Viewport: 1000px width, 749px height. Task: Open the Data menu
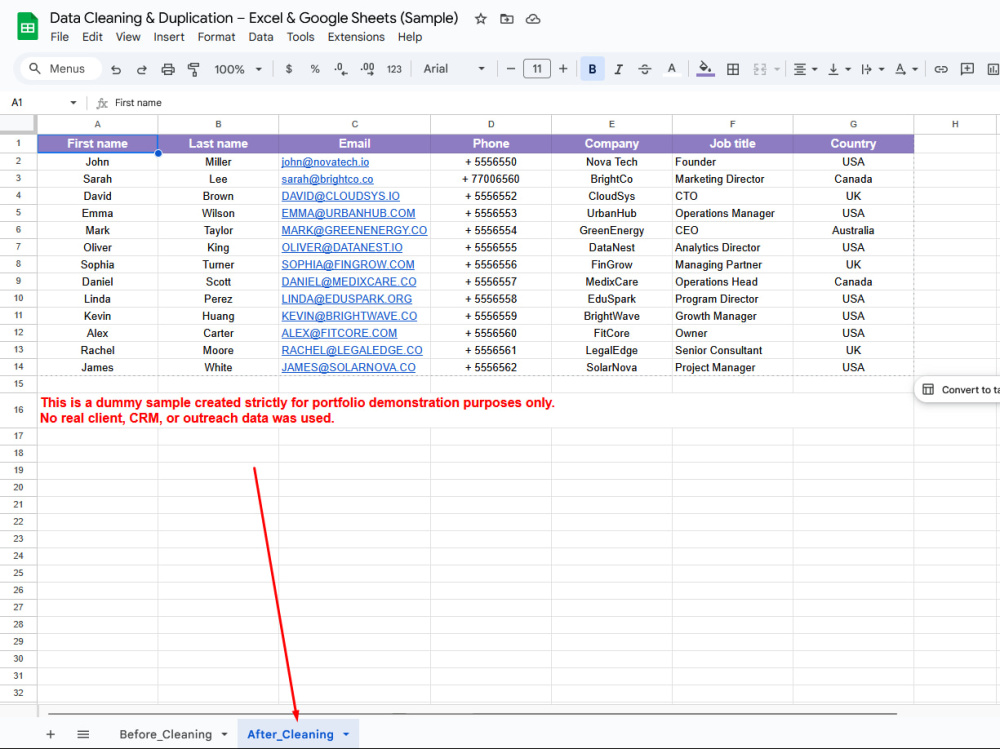point(261,37)
